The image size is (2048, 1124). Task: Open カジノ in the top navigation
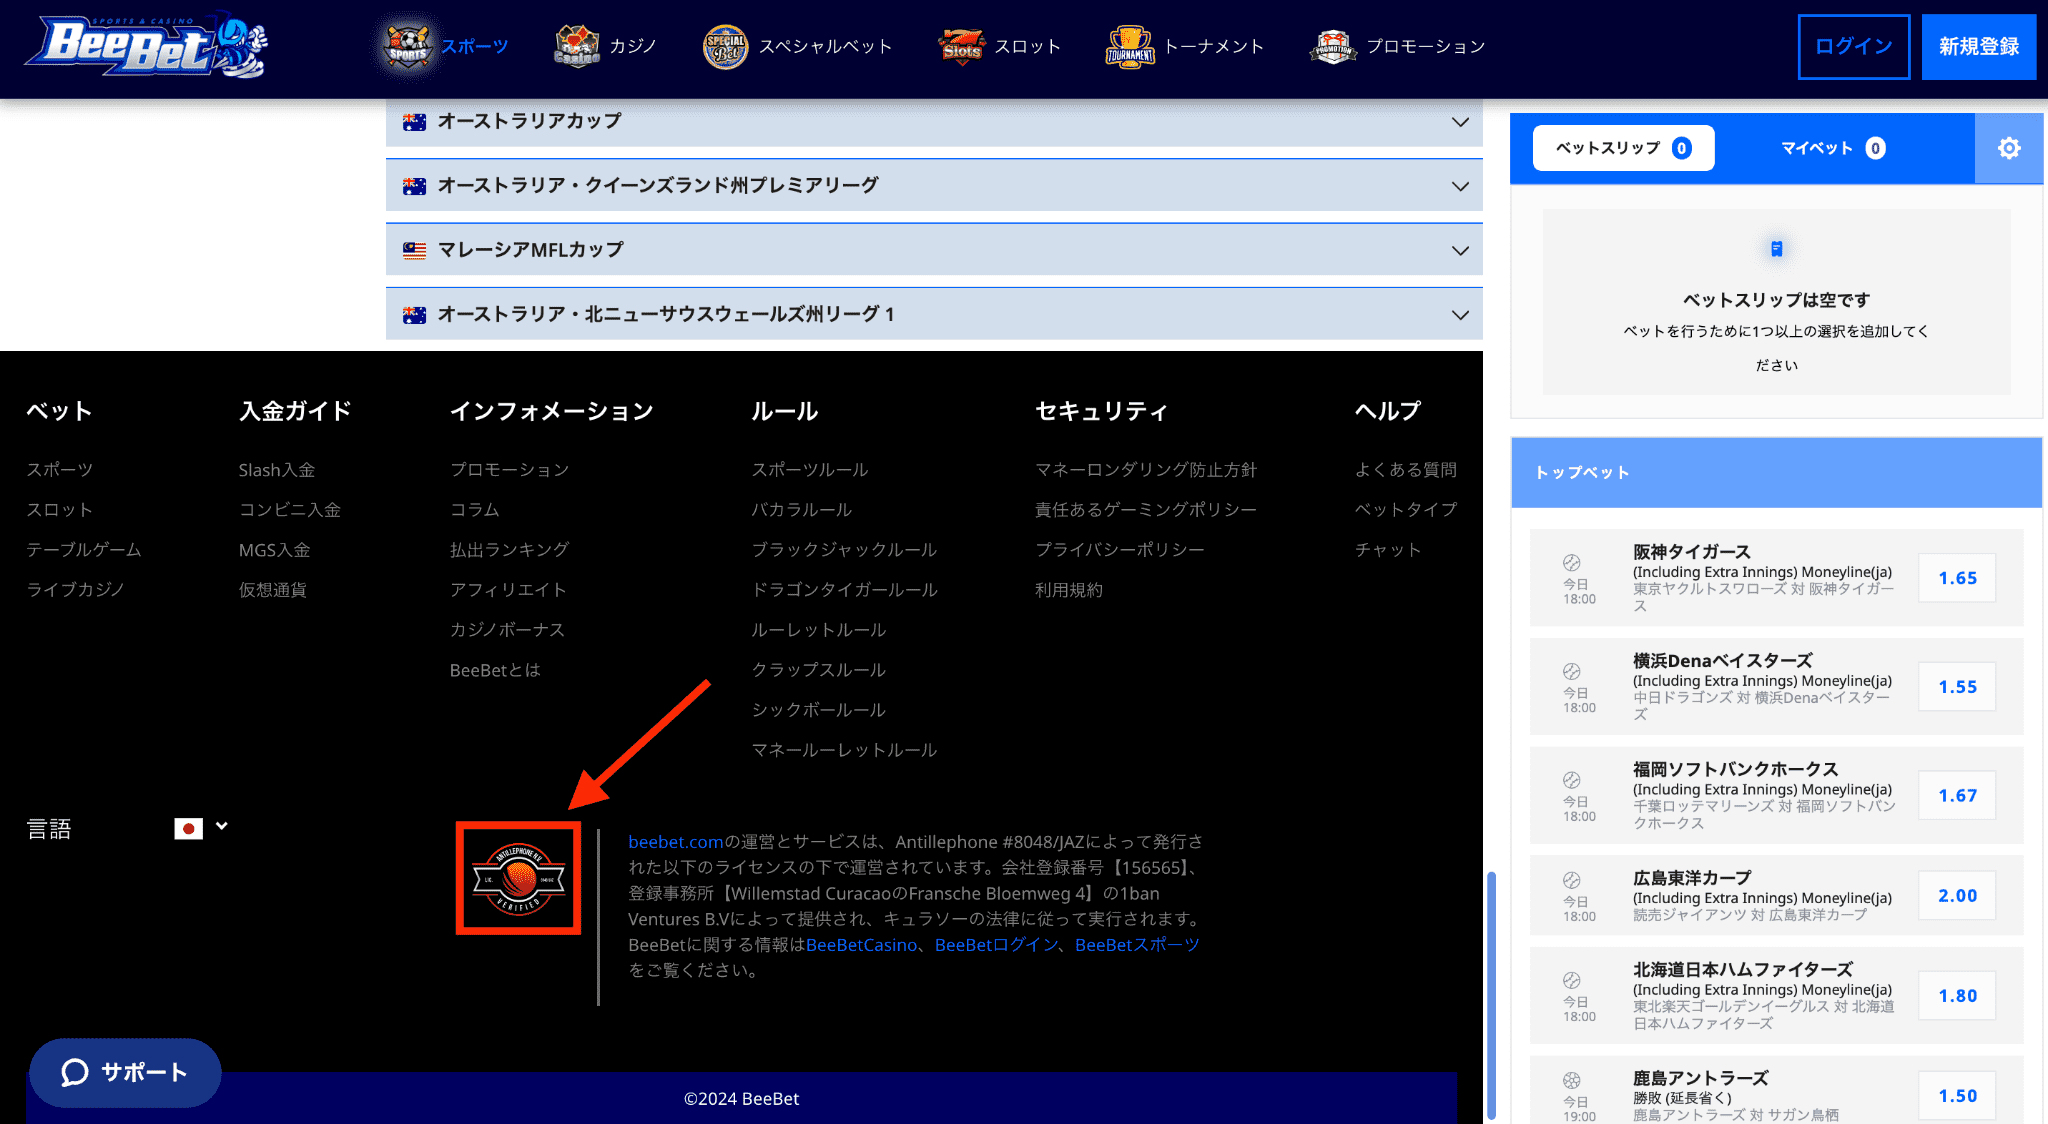(x=633, y=46)
